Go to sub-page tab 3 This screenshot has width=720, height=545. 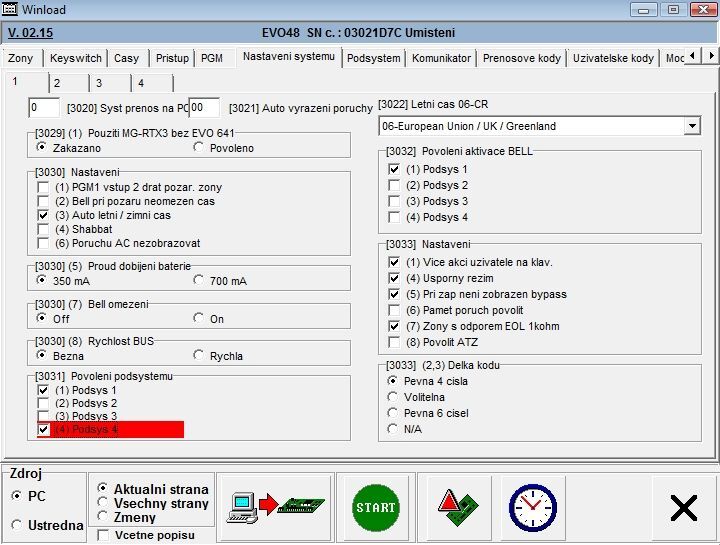coord(98,83)
